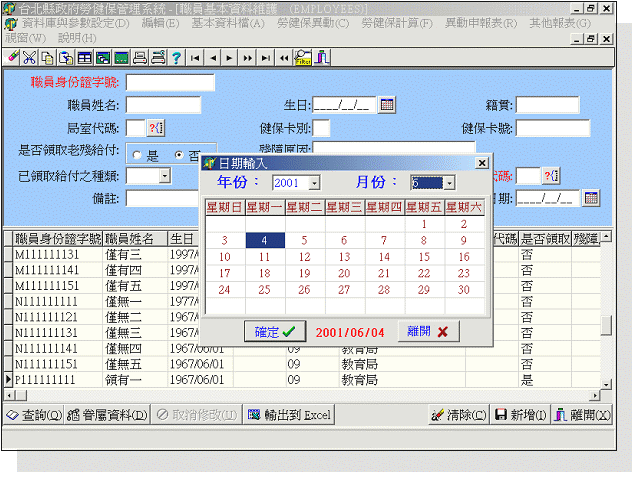640x480 pixels.
Task: Click the 離開 button in date dialog
Action: coord(429,331)
